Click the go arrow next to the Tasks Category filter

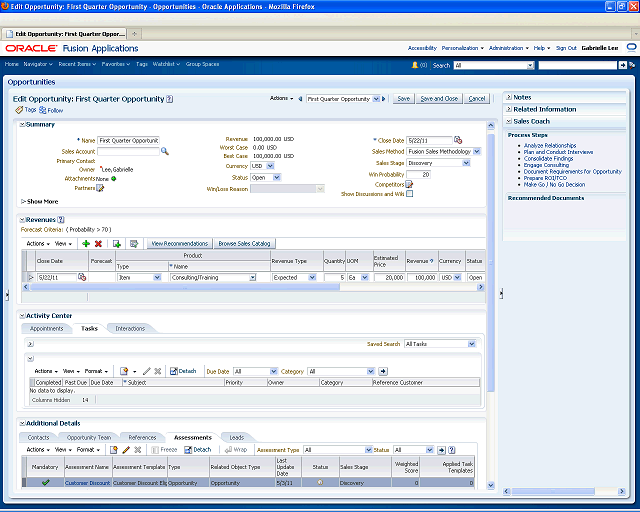(x=383, y=372)
